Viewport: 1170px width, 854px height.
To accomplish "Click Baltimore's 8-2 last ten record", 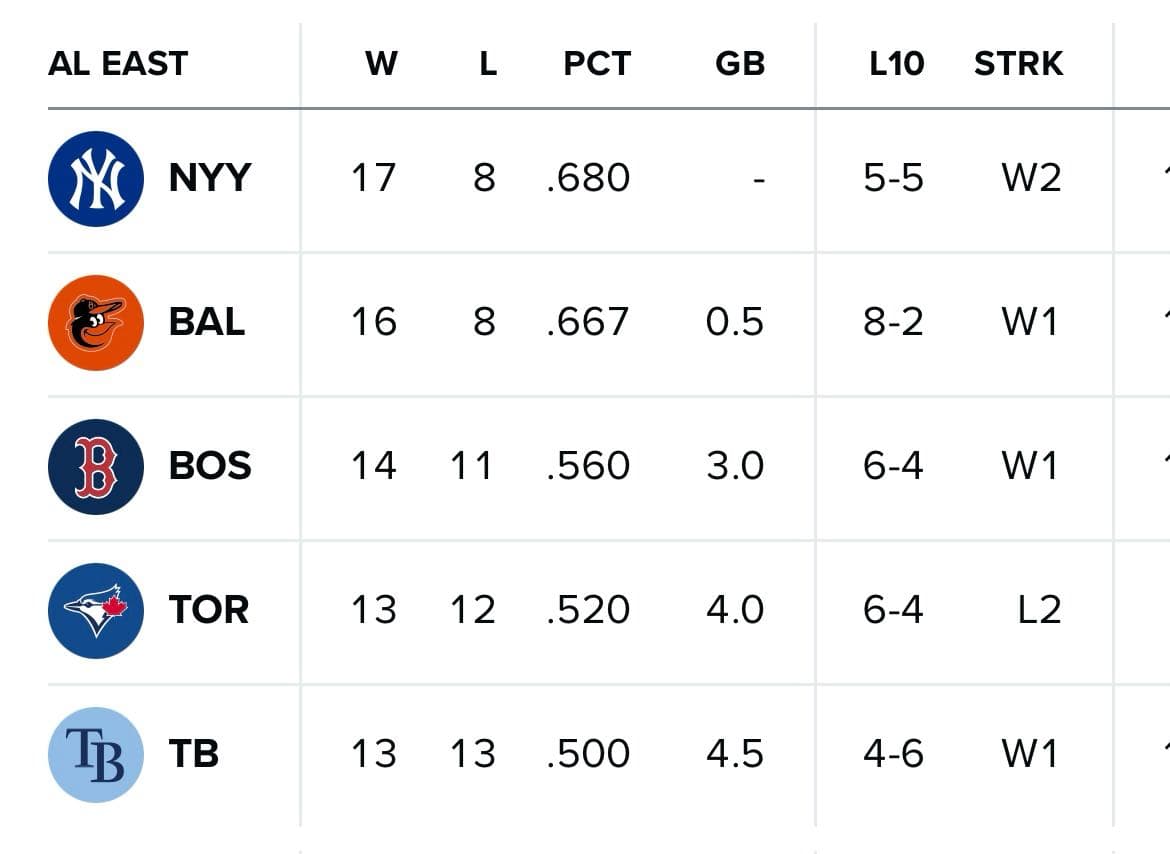I will pos(893,323).
